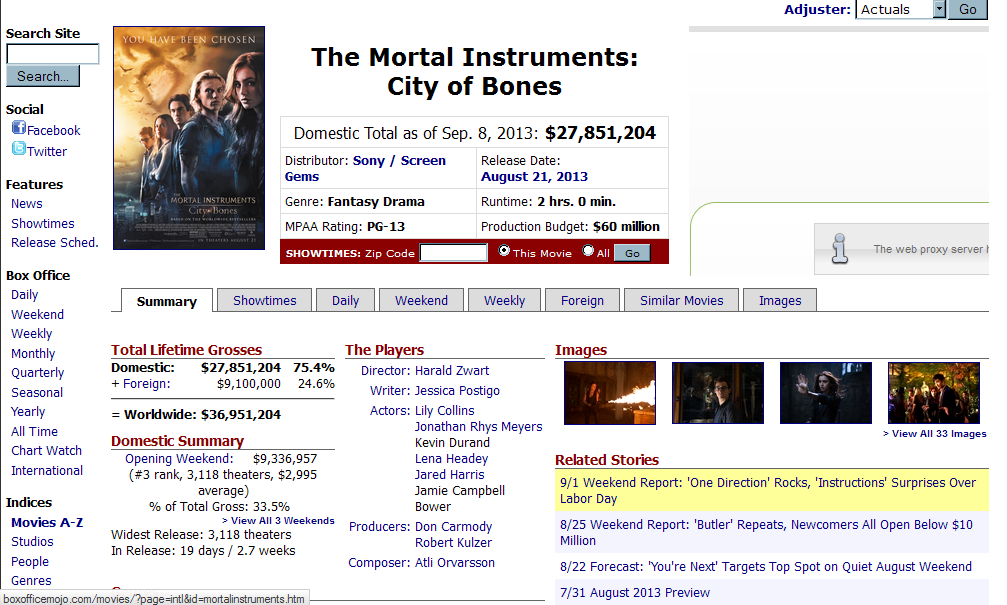Viewport: 1007px width, 605px height.
Task: Open the Daily box office sidebar link
Action: pos(24,295)
